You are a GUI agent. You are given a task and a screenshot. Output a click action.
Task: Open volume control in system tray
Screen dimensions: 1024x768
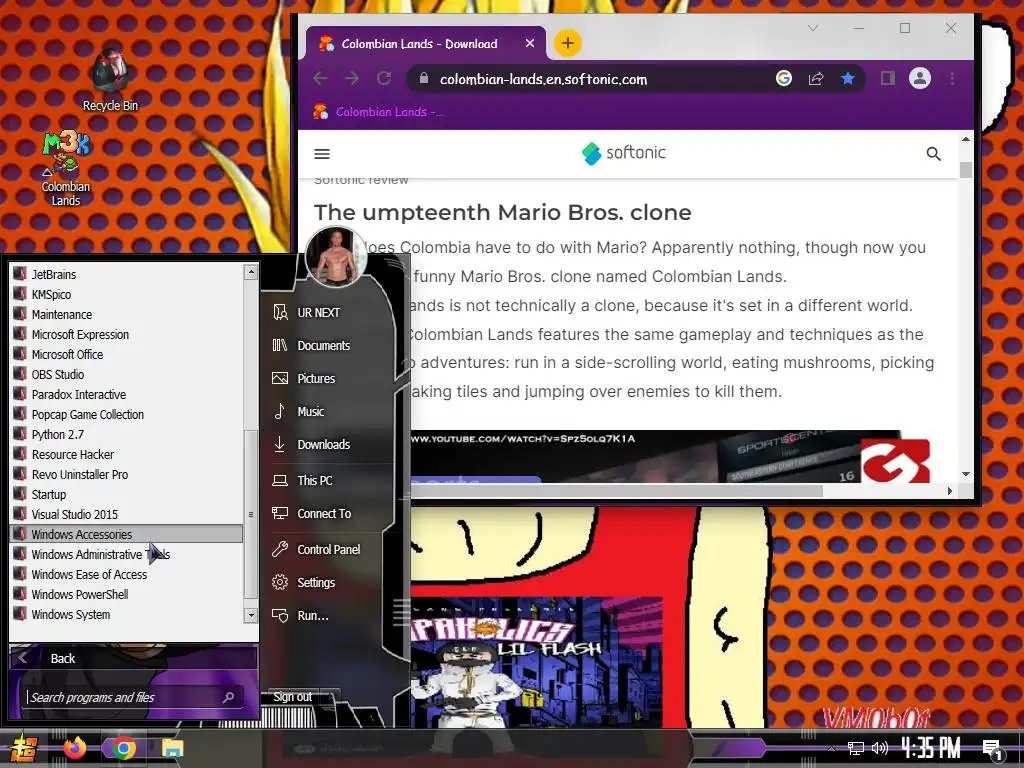tap(880, 748)
